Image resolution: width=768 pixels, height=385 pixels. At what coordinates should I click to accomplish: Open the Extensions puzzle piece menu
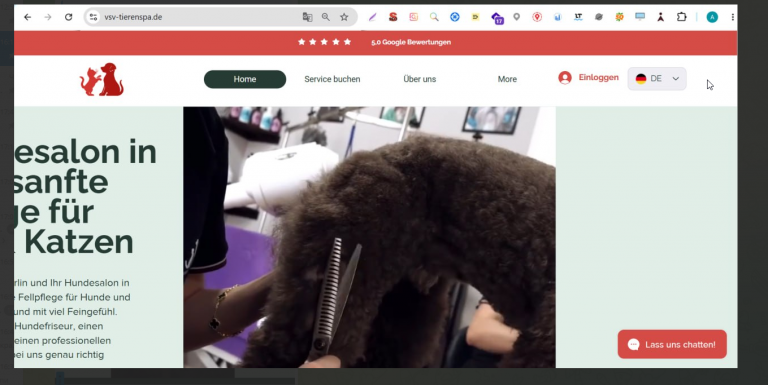[x=681, y=17]
